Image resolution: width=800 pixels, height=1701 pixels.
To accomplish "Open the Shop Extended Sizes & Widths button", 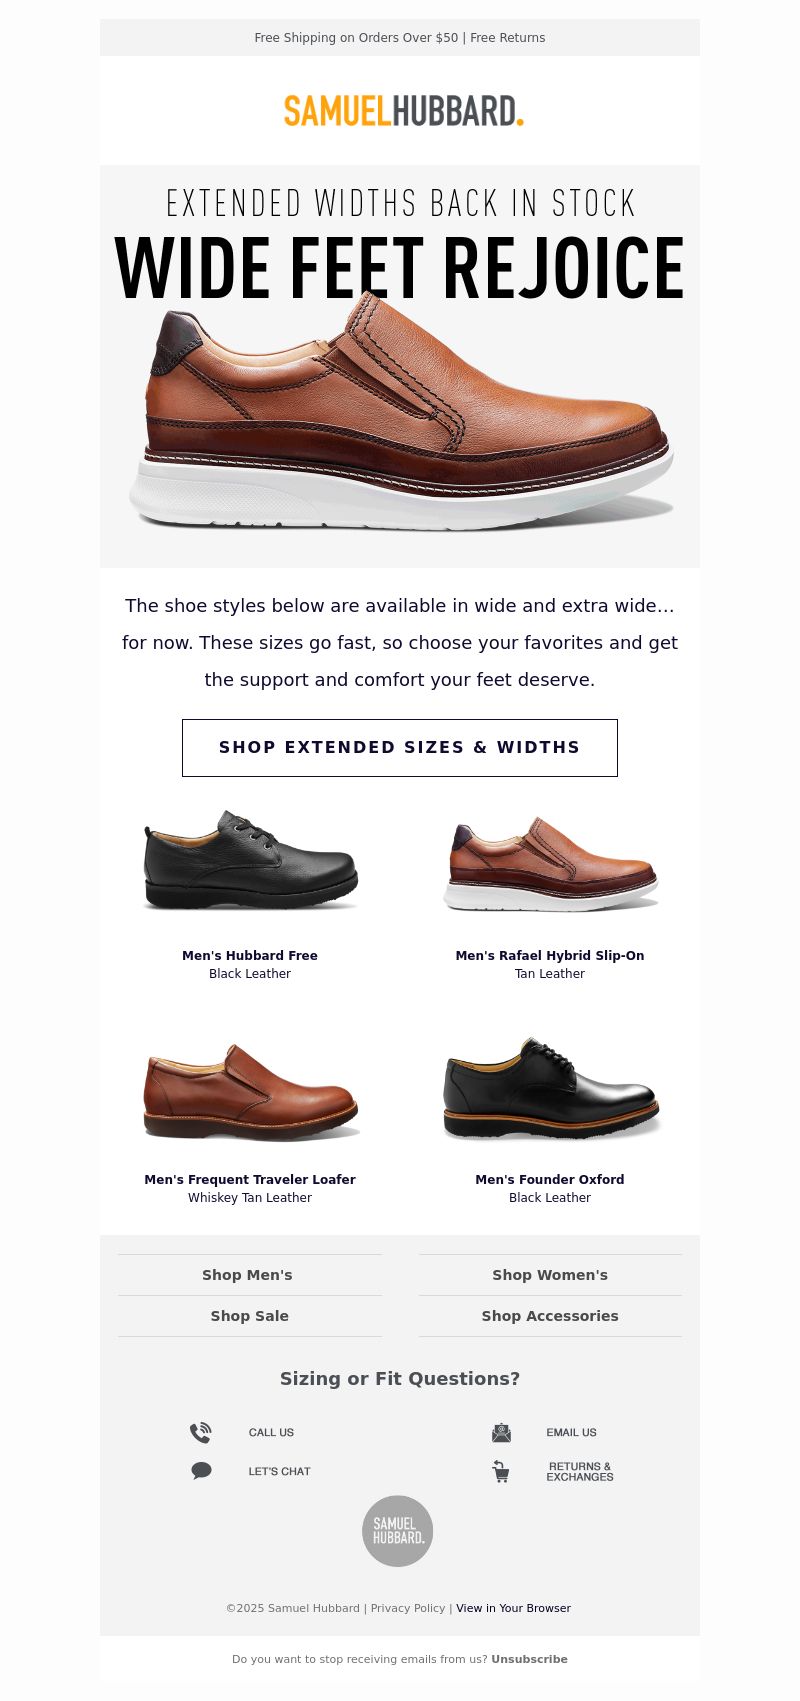I will tap(400, 748).
